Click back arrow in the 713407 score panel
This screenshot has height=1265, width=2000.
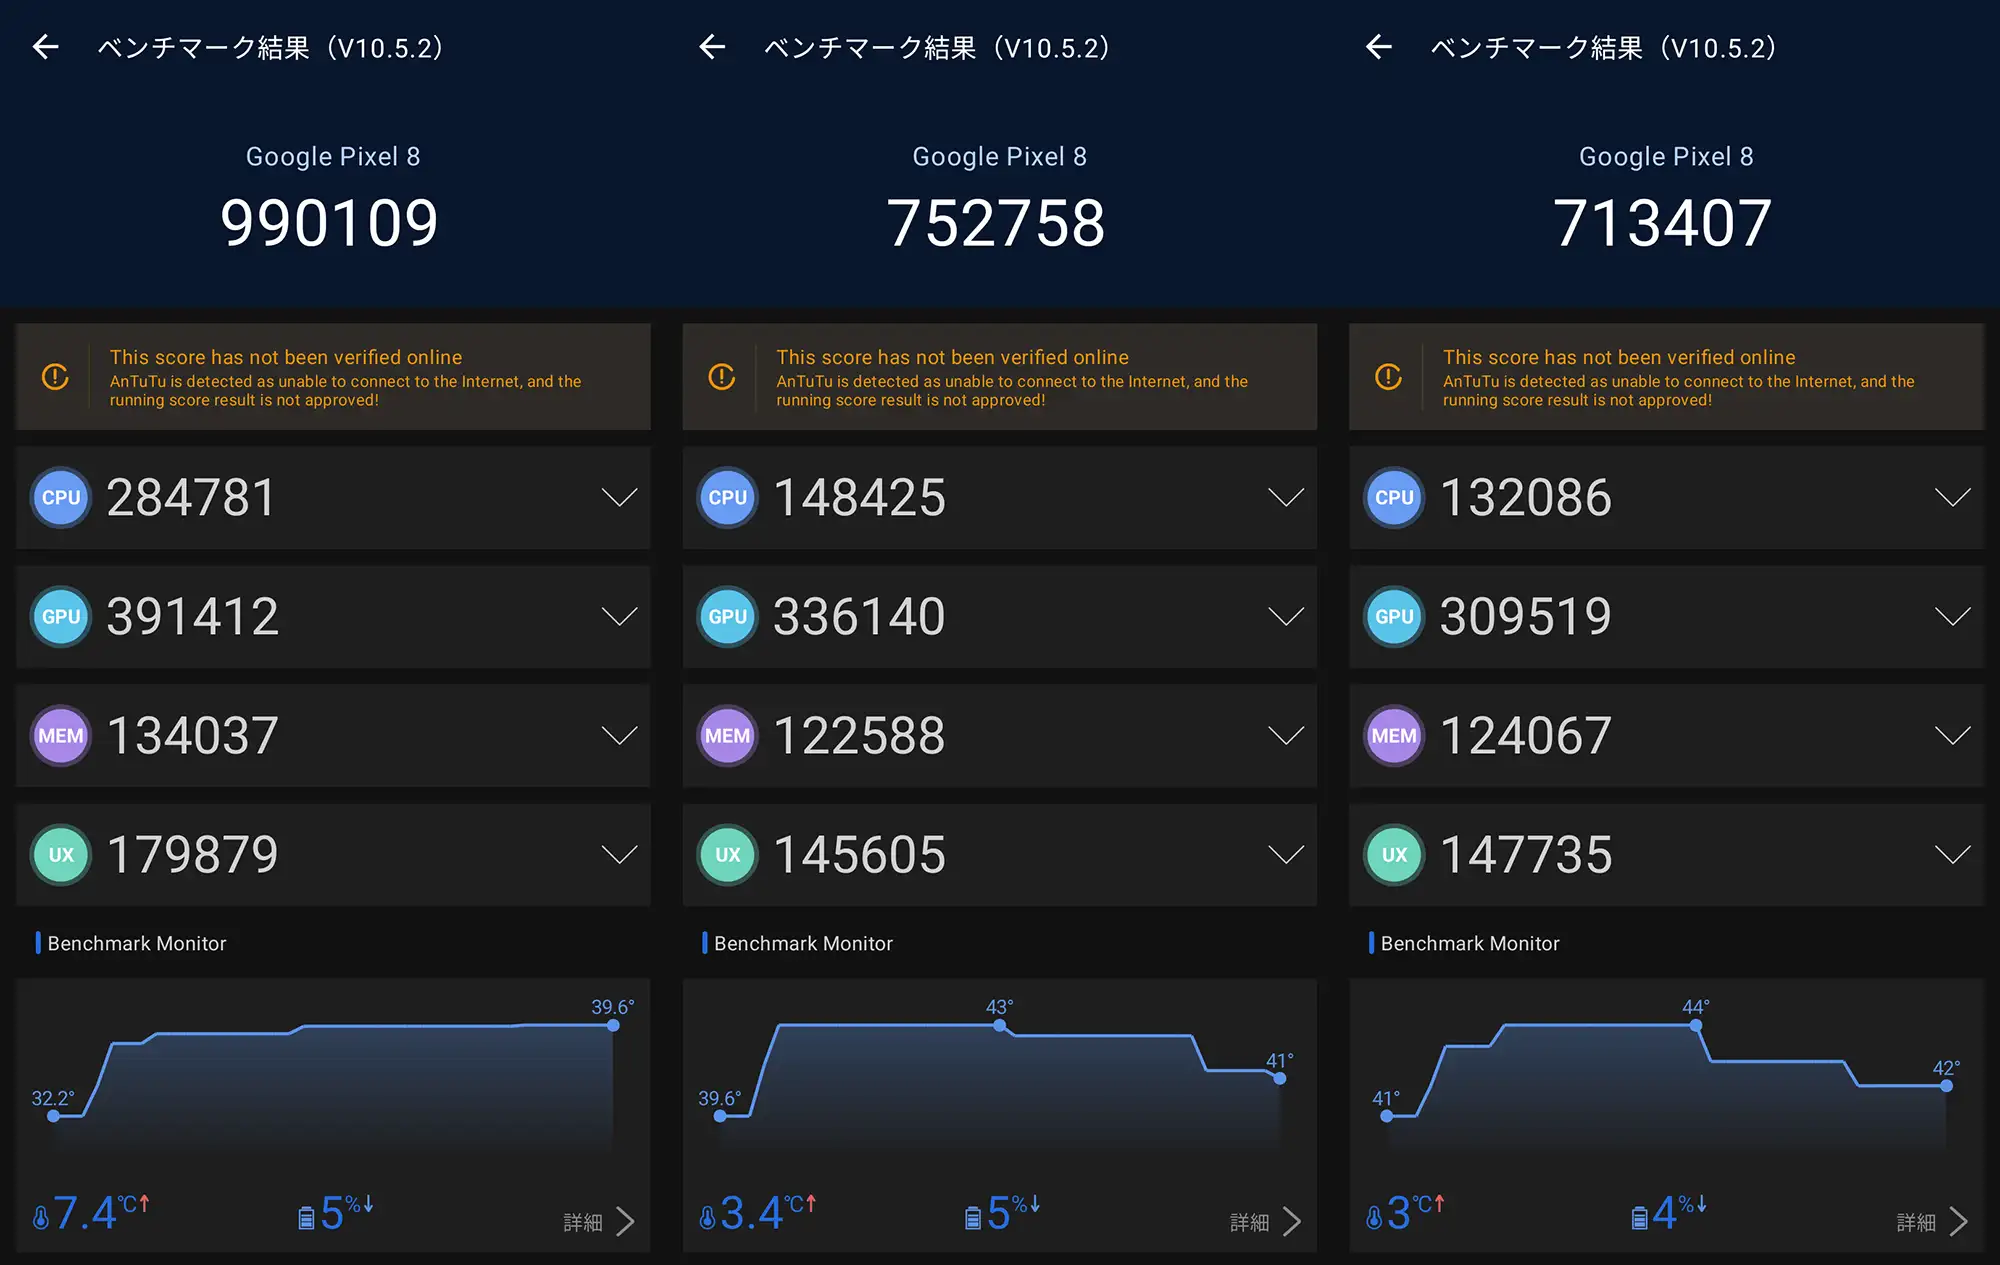coord(1379,47)
